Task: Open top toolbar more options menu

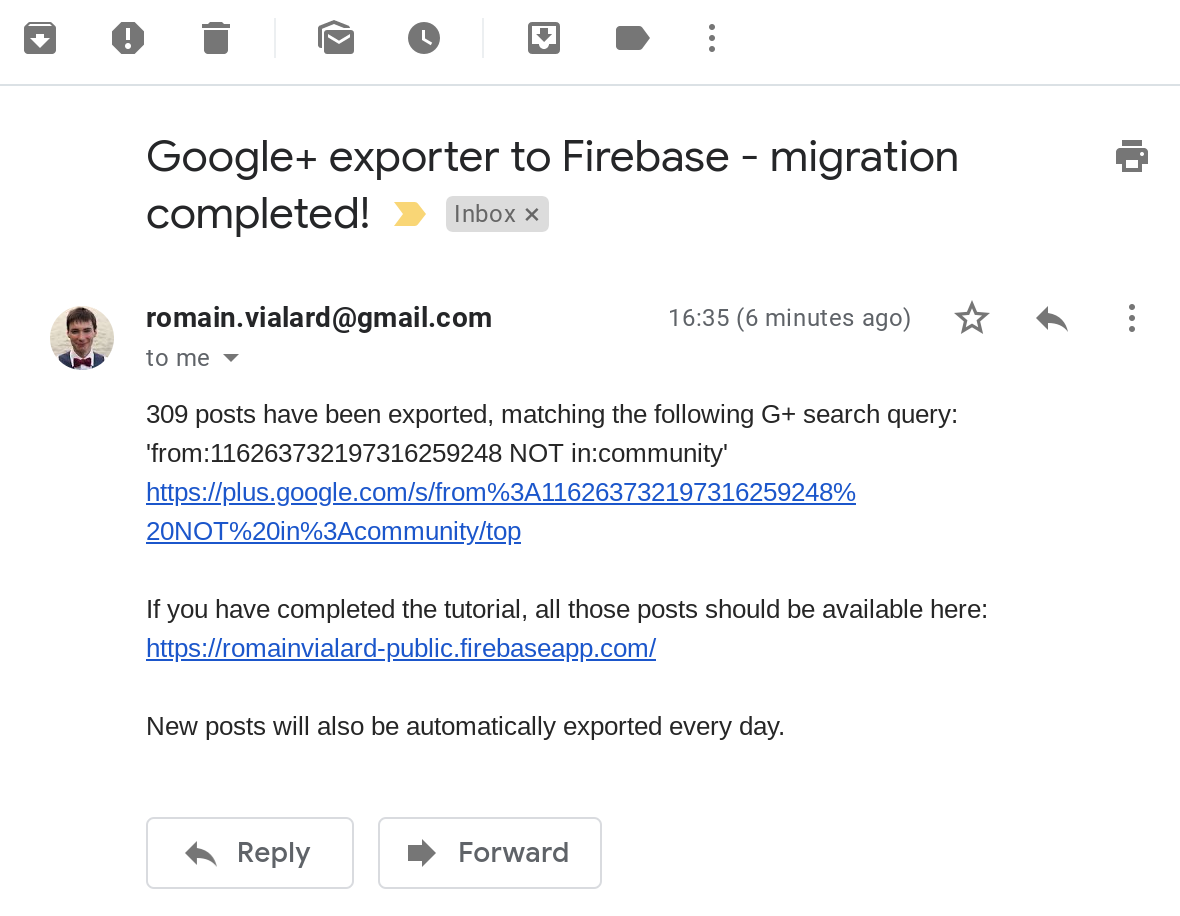Action: pyautogui.click(x=712, y=39)
